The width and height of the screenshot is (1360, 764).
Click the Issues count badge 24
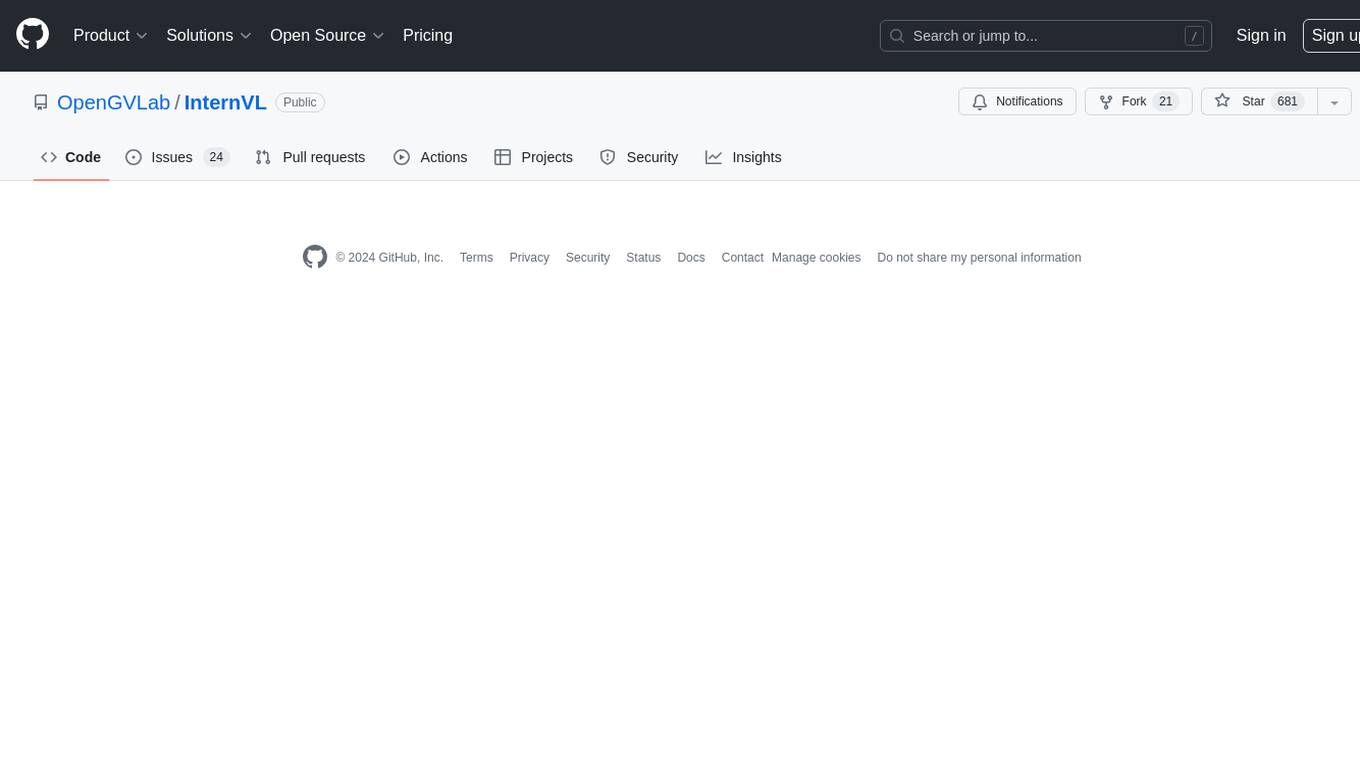216,157
